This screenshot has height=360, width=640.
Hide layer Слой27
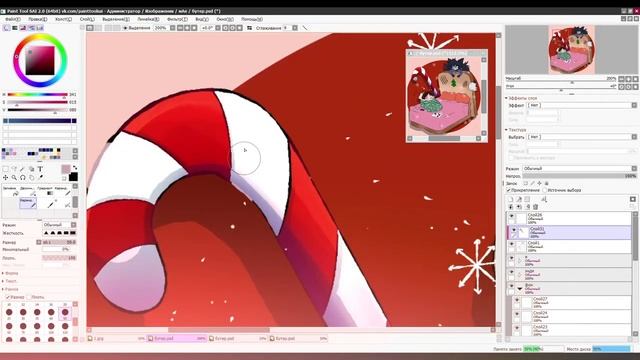point(517,300)
